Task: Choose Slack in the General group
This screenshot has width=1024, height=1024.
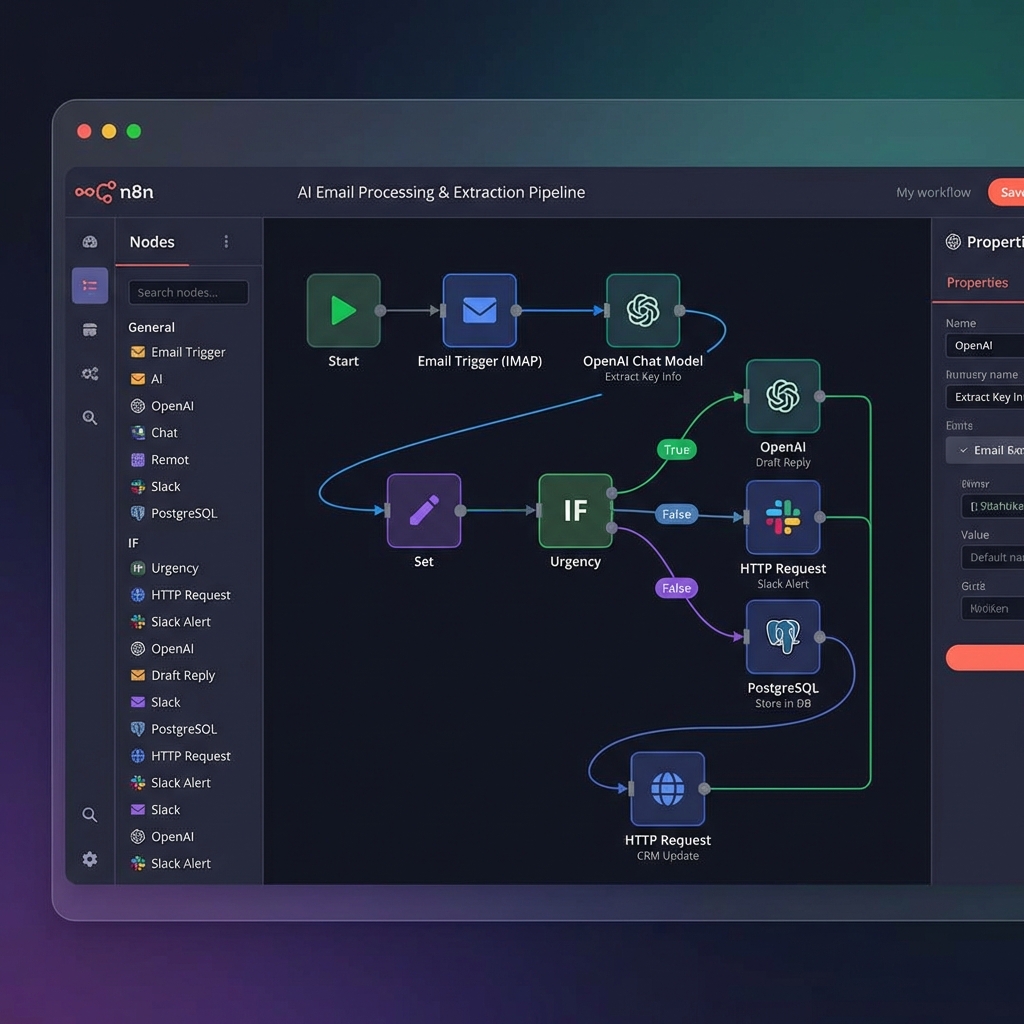Action: pyautogui.click(x=155, y=486)
